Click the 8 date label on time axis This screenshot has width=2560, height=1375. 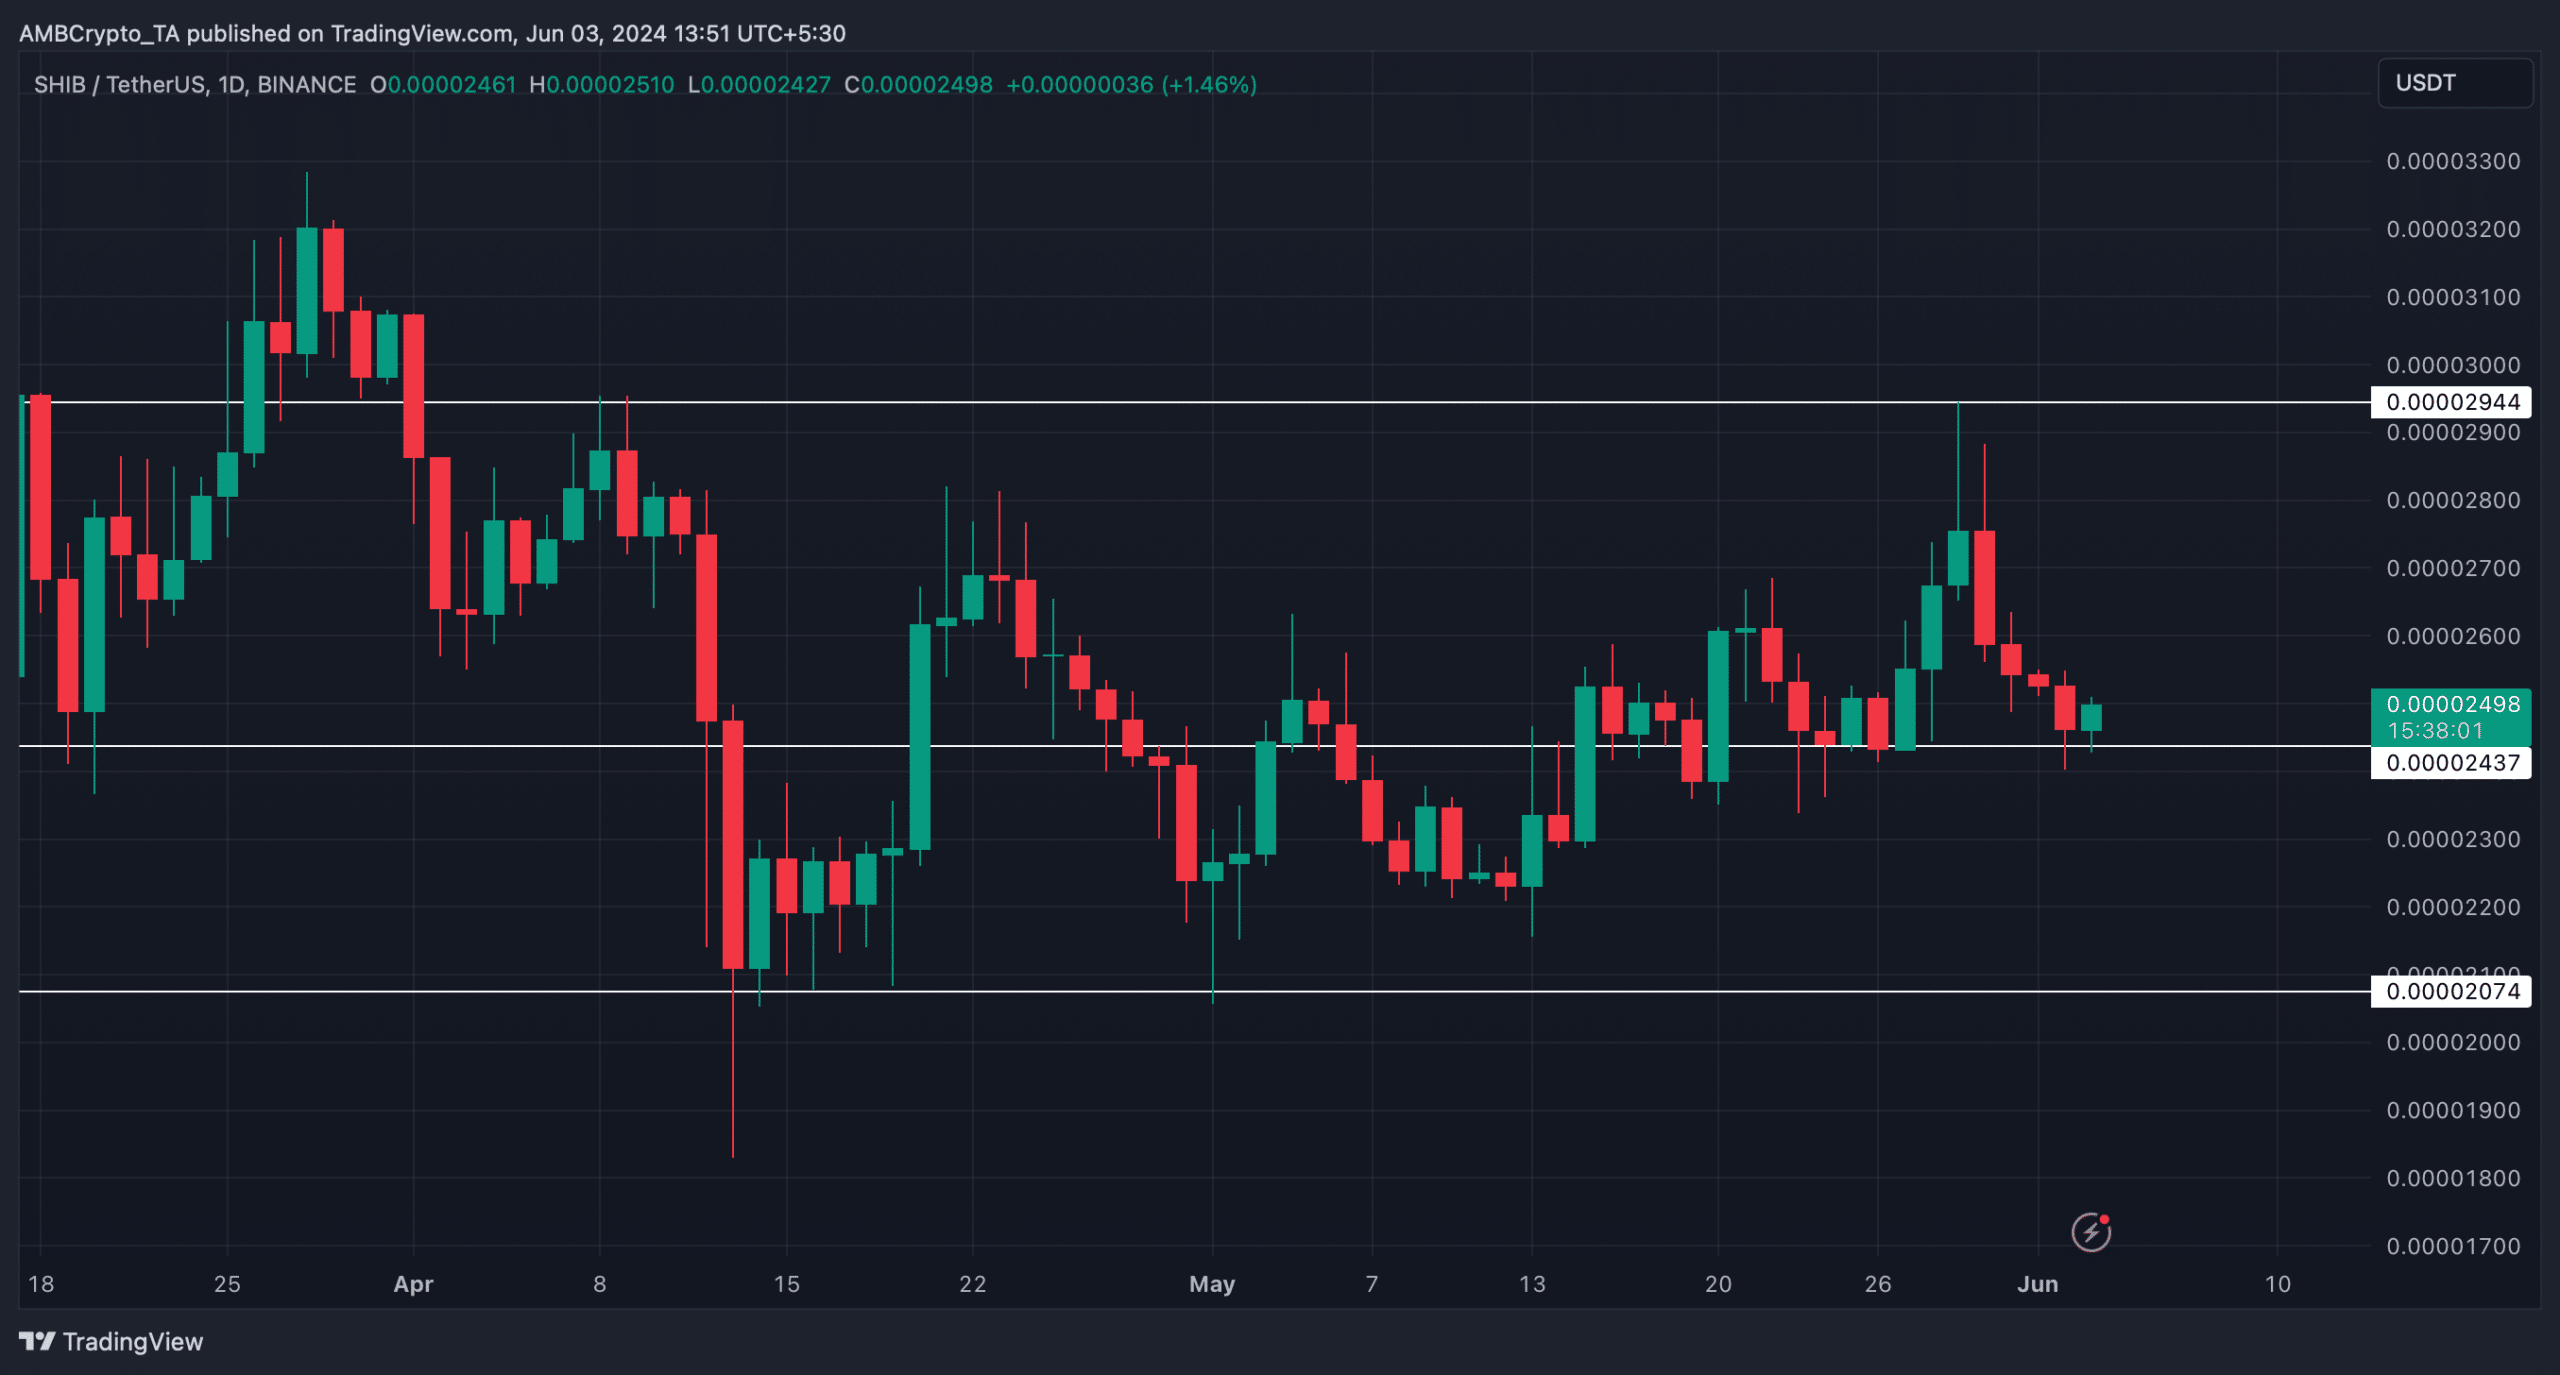coord(600,1284)
